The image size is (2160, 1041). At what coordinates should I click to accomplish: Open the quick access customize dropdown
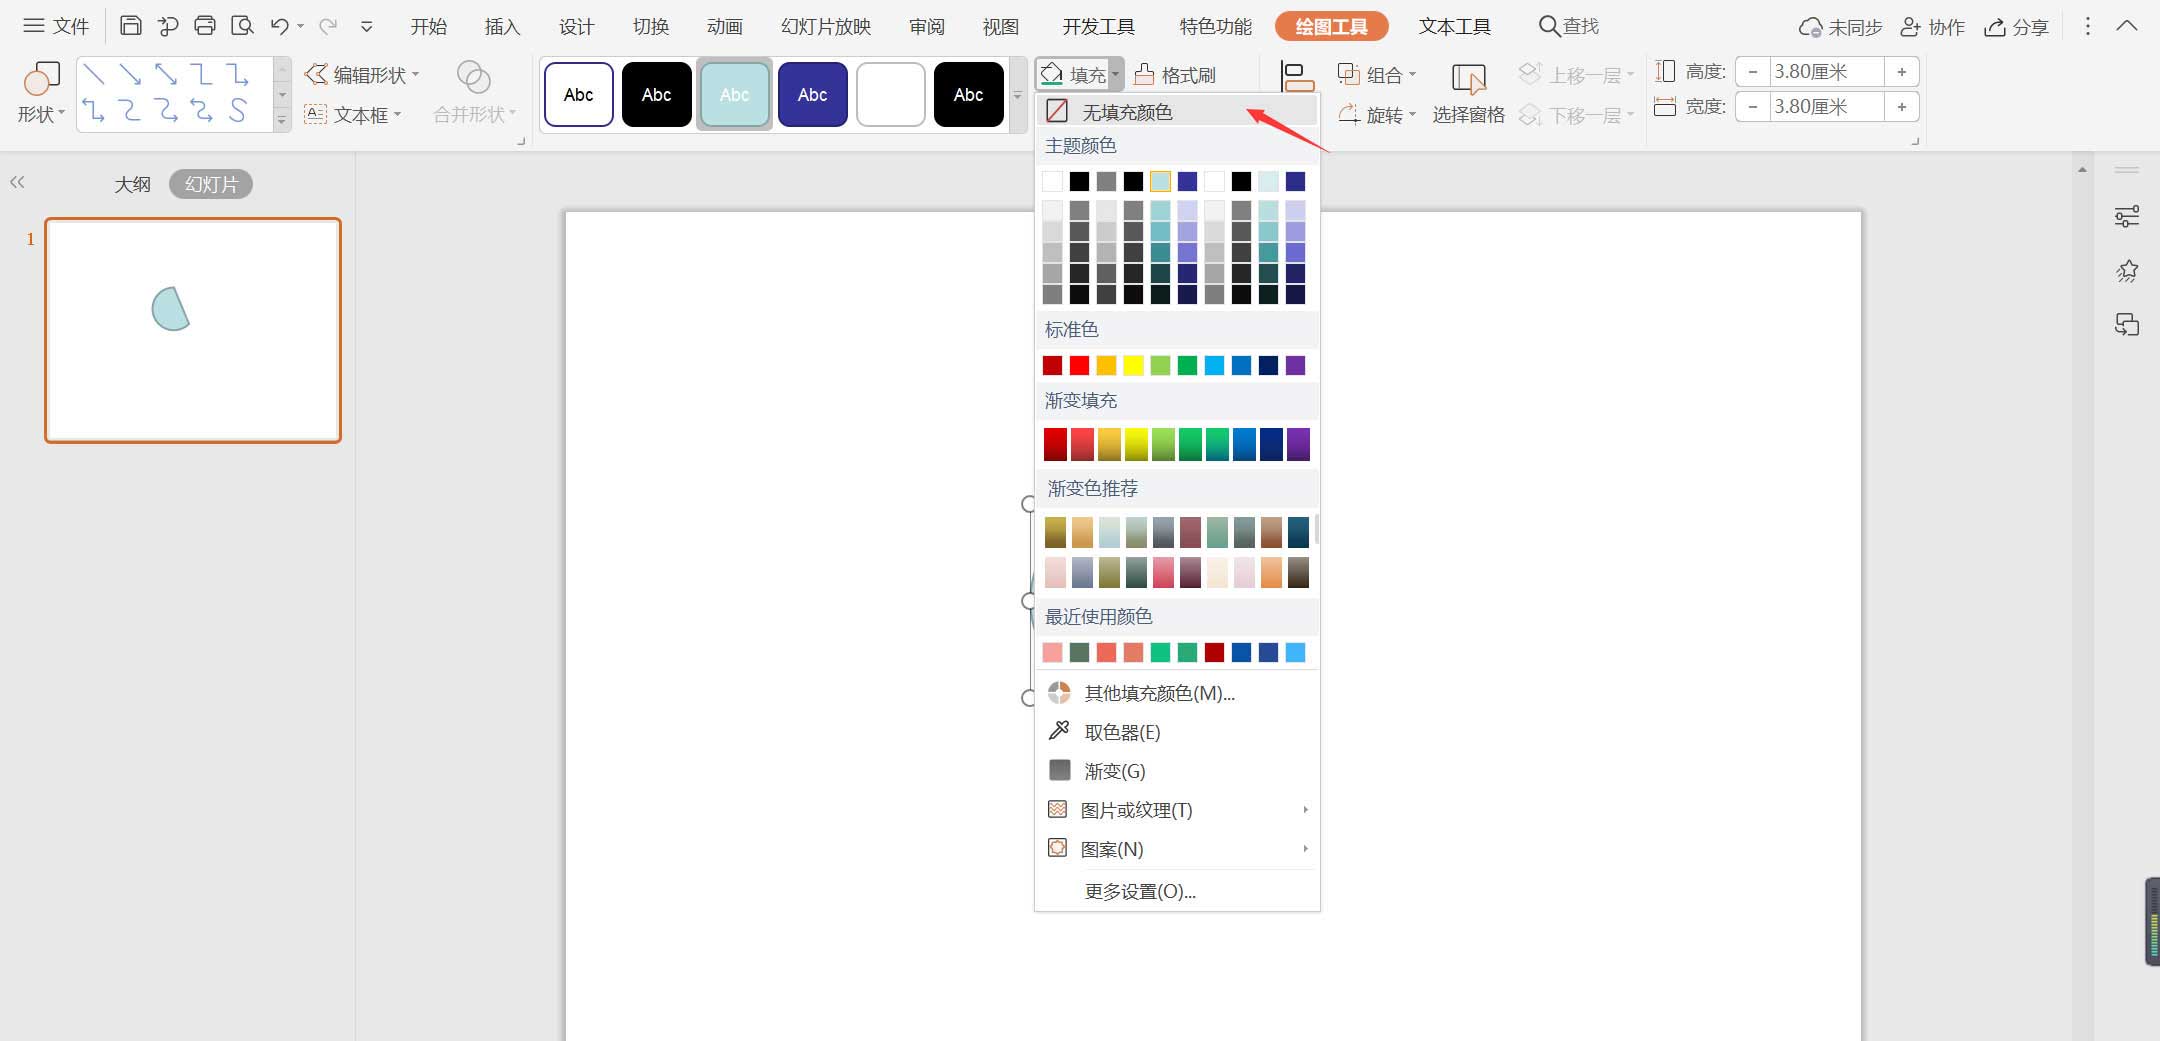[366, 27]
